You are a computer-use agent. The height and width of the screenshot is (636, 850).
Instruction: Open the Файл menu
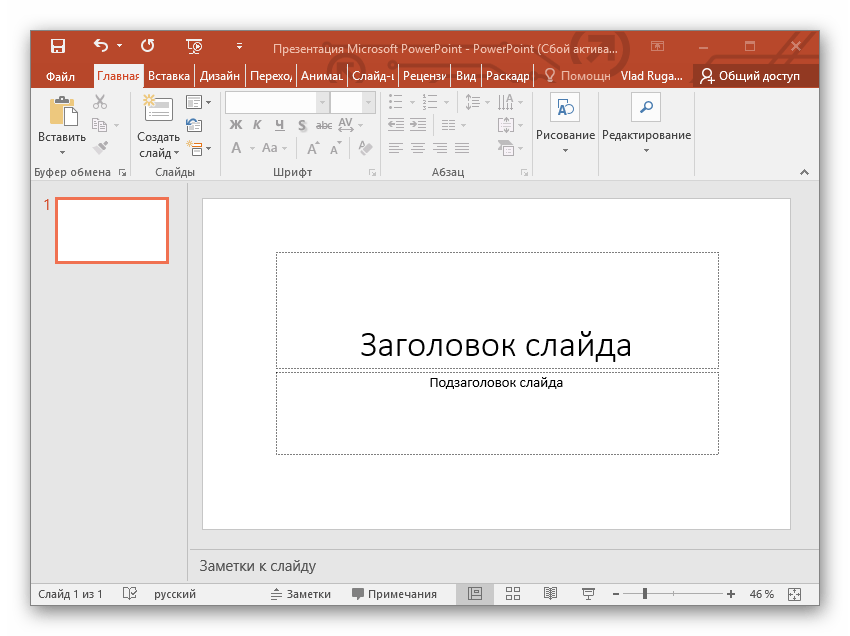pos(60,76)
